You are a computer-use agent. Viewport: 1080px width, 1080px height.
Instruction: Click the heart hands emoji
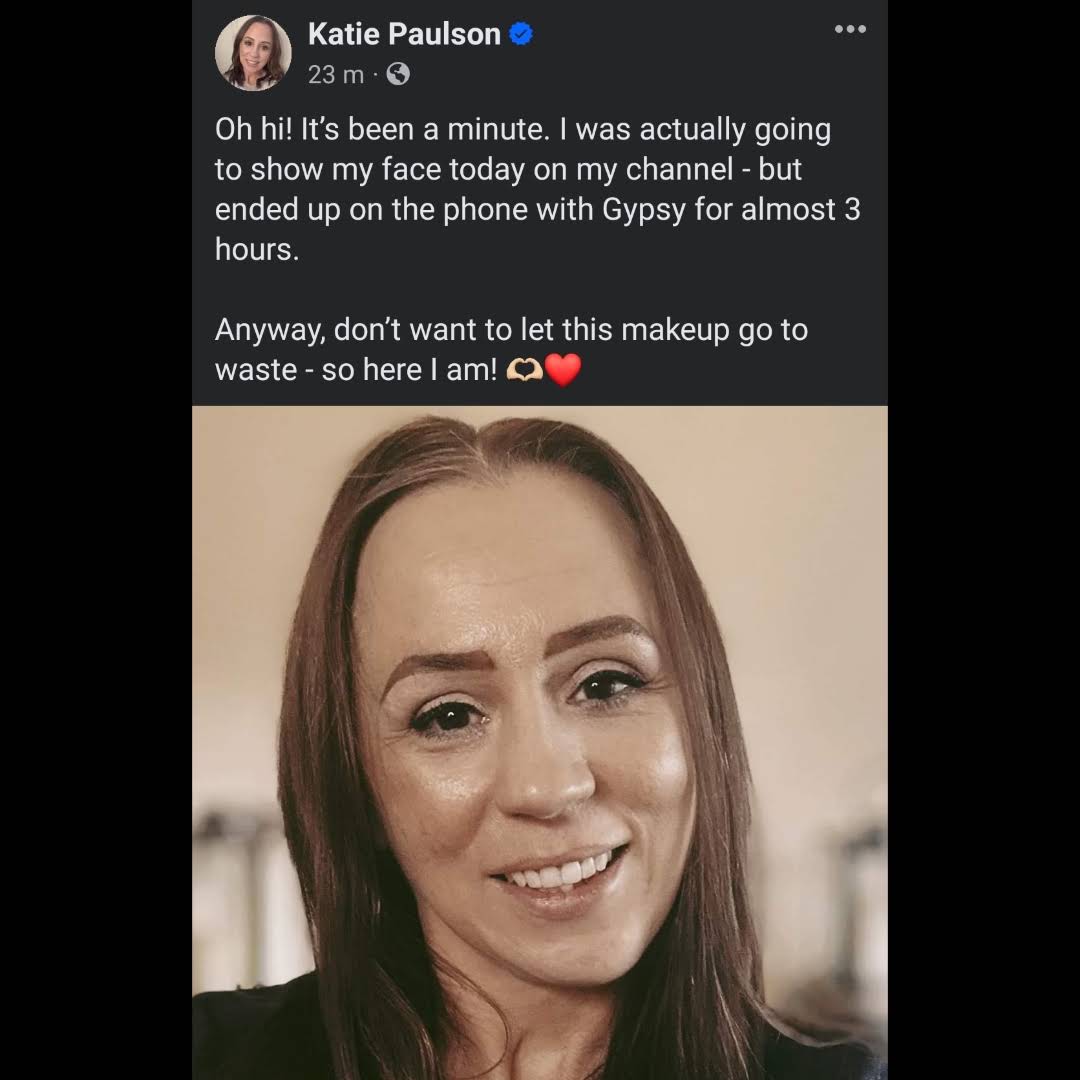(524, 371)
